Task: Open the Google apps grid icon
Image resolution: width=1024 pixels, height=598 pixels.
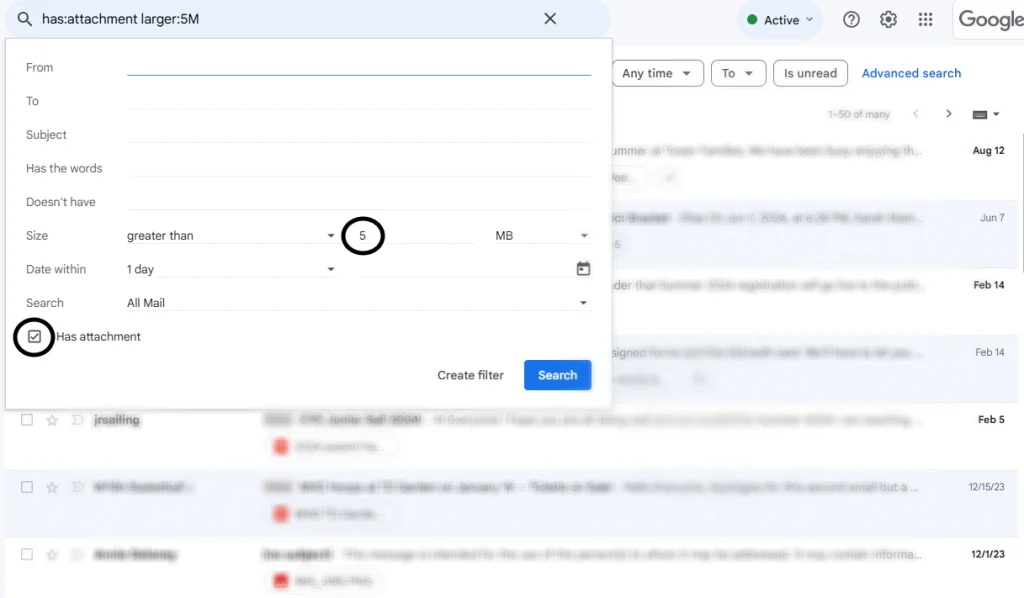Action: tap(925, 20)
